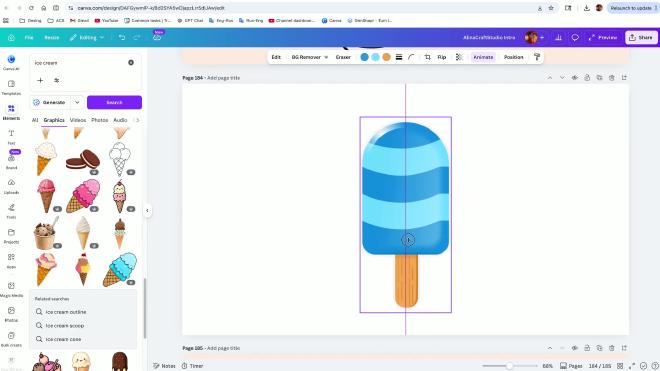This screenshot has width=660, height=371.
Task: Click the purple Search button
Action: pyautogui.click(x=114, y=102)
